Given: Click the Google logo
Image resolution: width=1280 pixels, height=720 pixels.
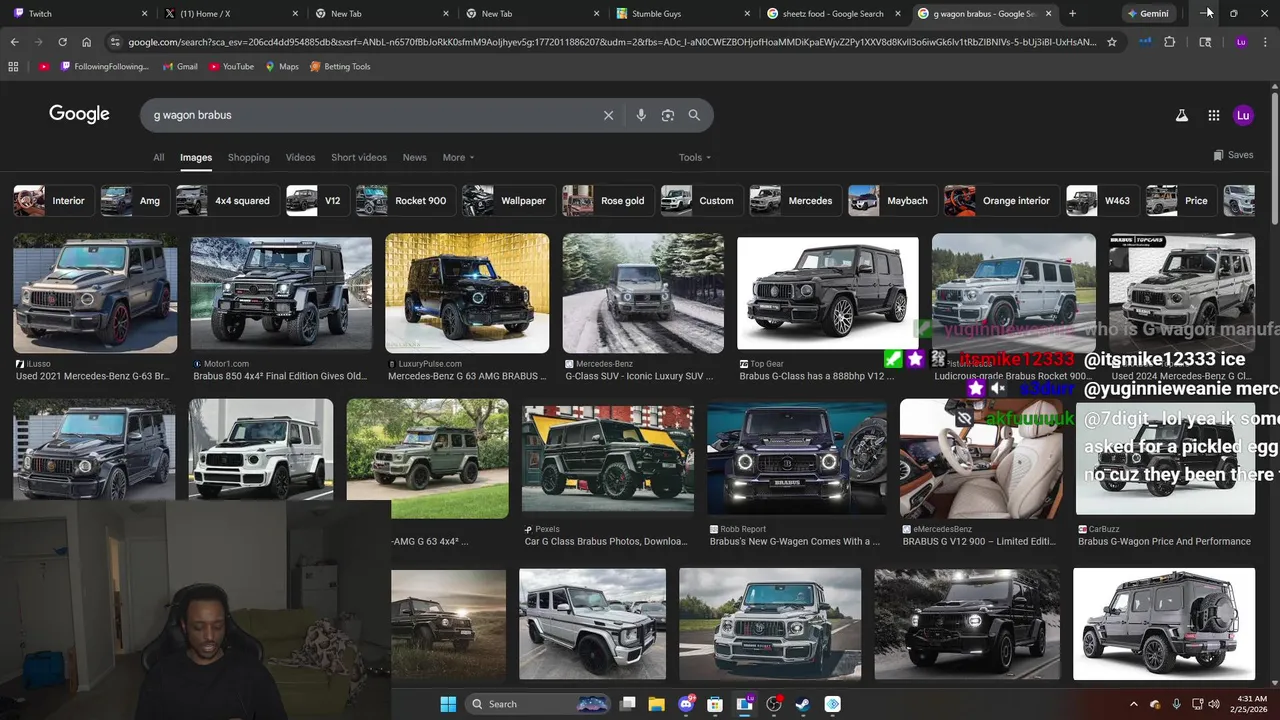Looking at the screenshot, I should coord(79,114).
